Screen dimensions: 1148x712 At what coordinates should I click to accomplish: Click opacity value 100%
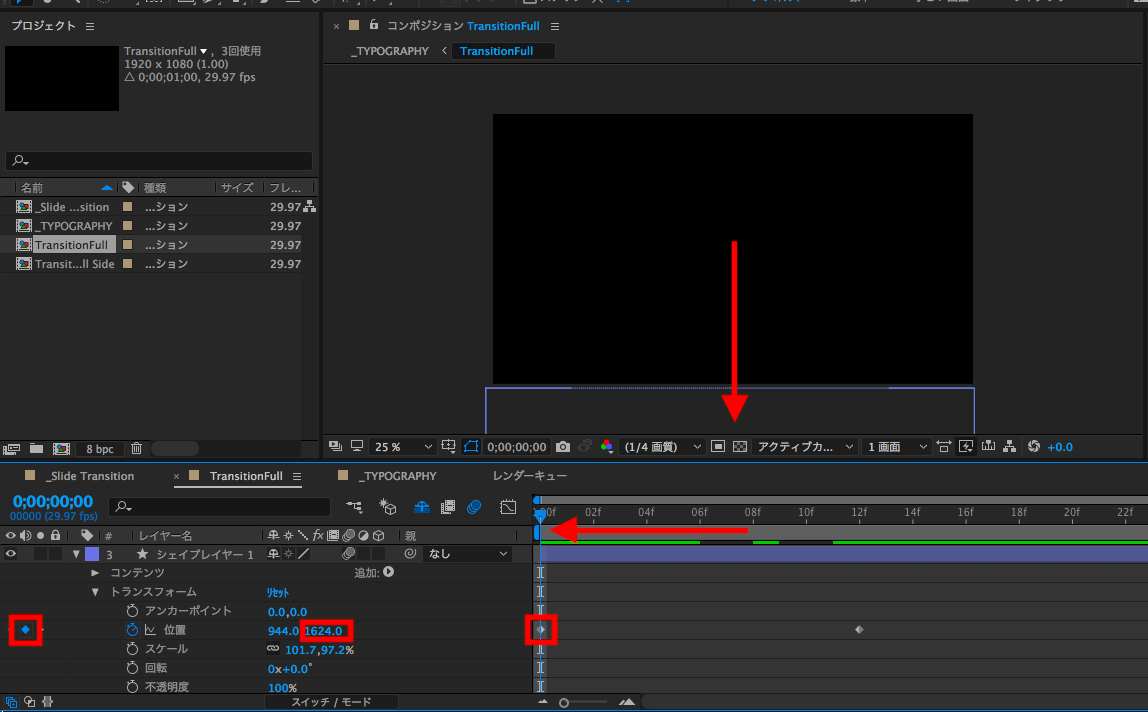tap(283, 688)
